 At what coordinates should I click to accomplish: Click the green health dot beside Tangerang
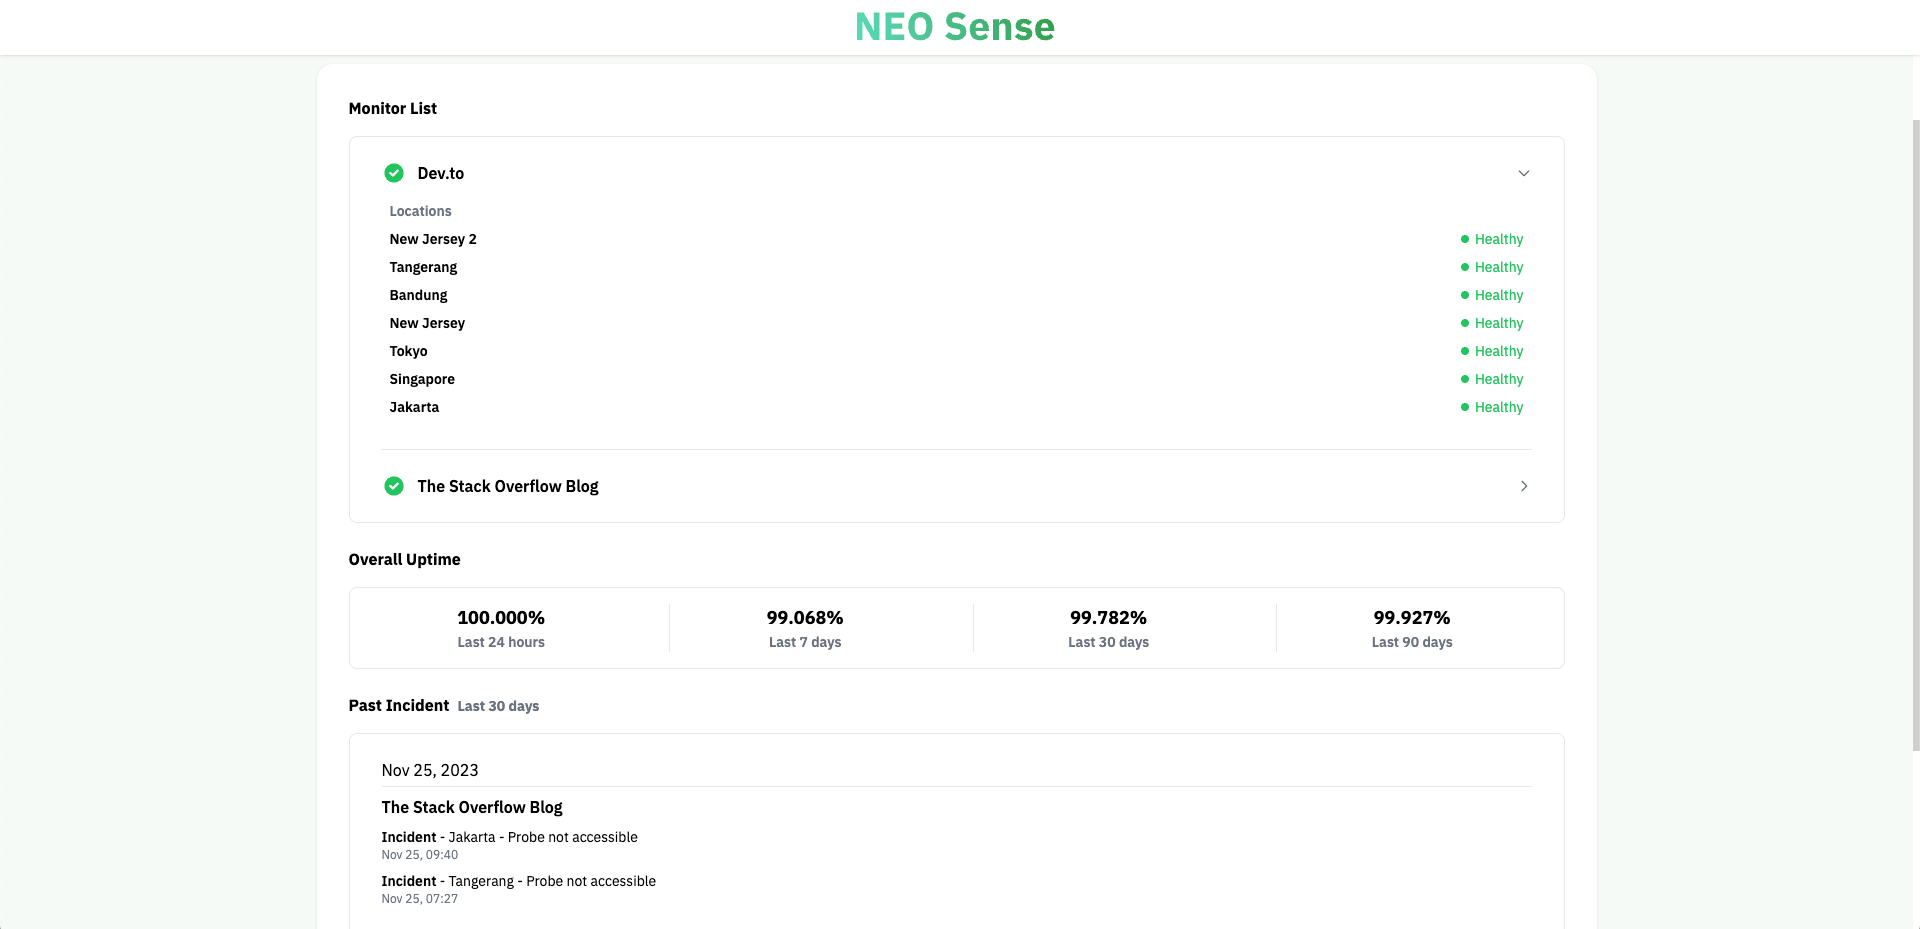pyautogui.click(x=1465, y=267)
